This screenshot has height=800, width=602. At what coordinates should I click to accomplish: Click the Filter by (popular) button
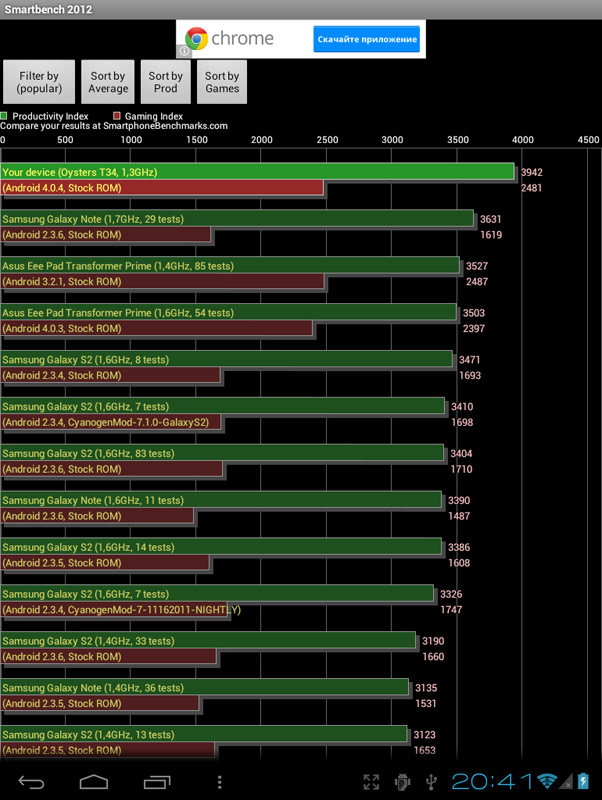tap(39, 82)
